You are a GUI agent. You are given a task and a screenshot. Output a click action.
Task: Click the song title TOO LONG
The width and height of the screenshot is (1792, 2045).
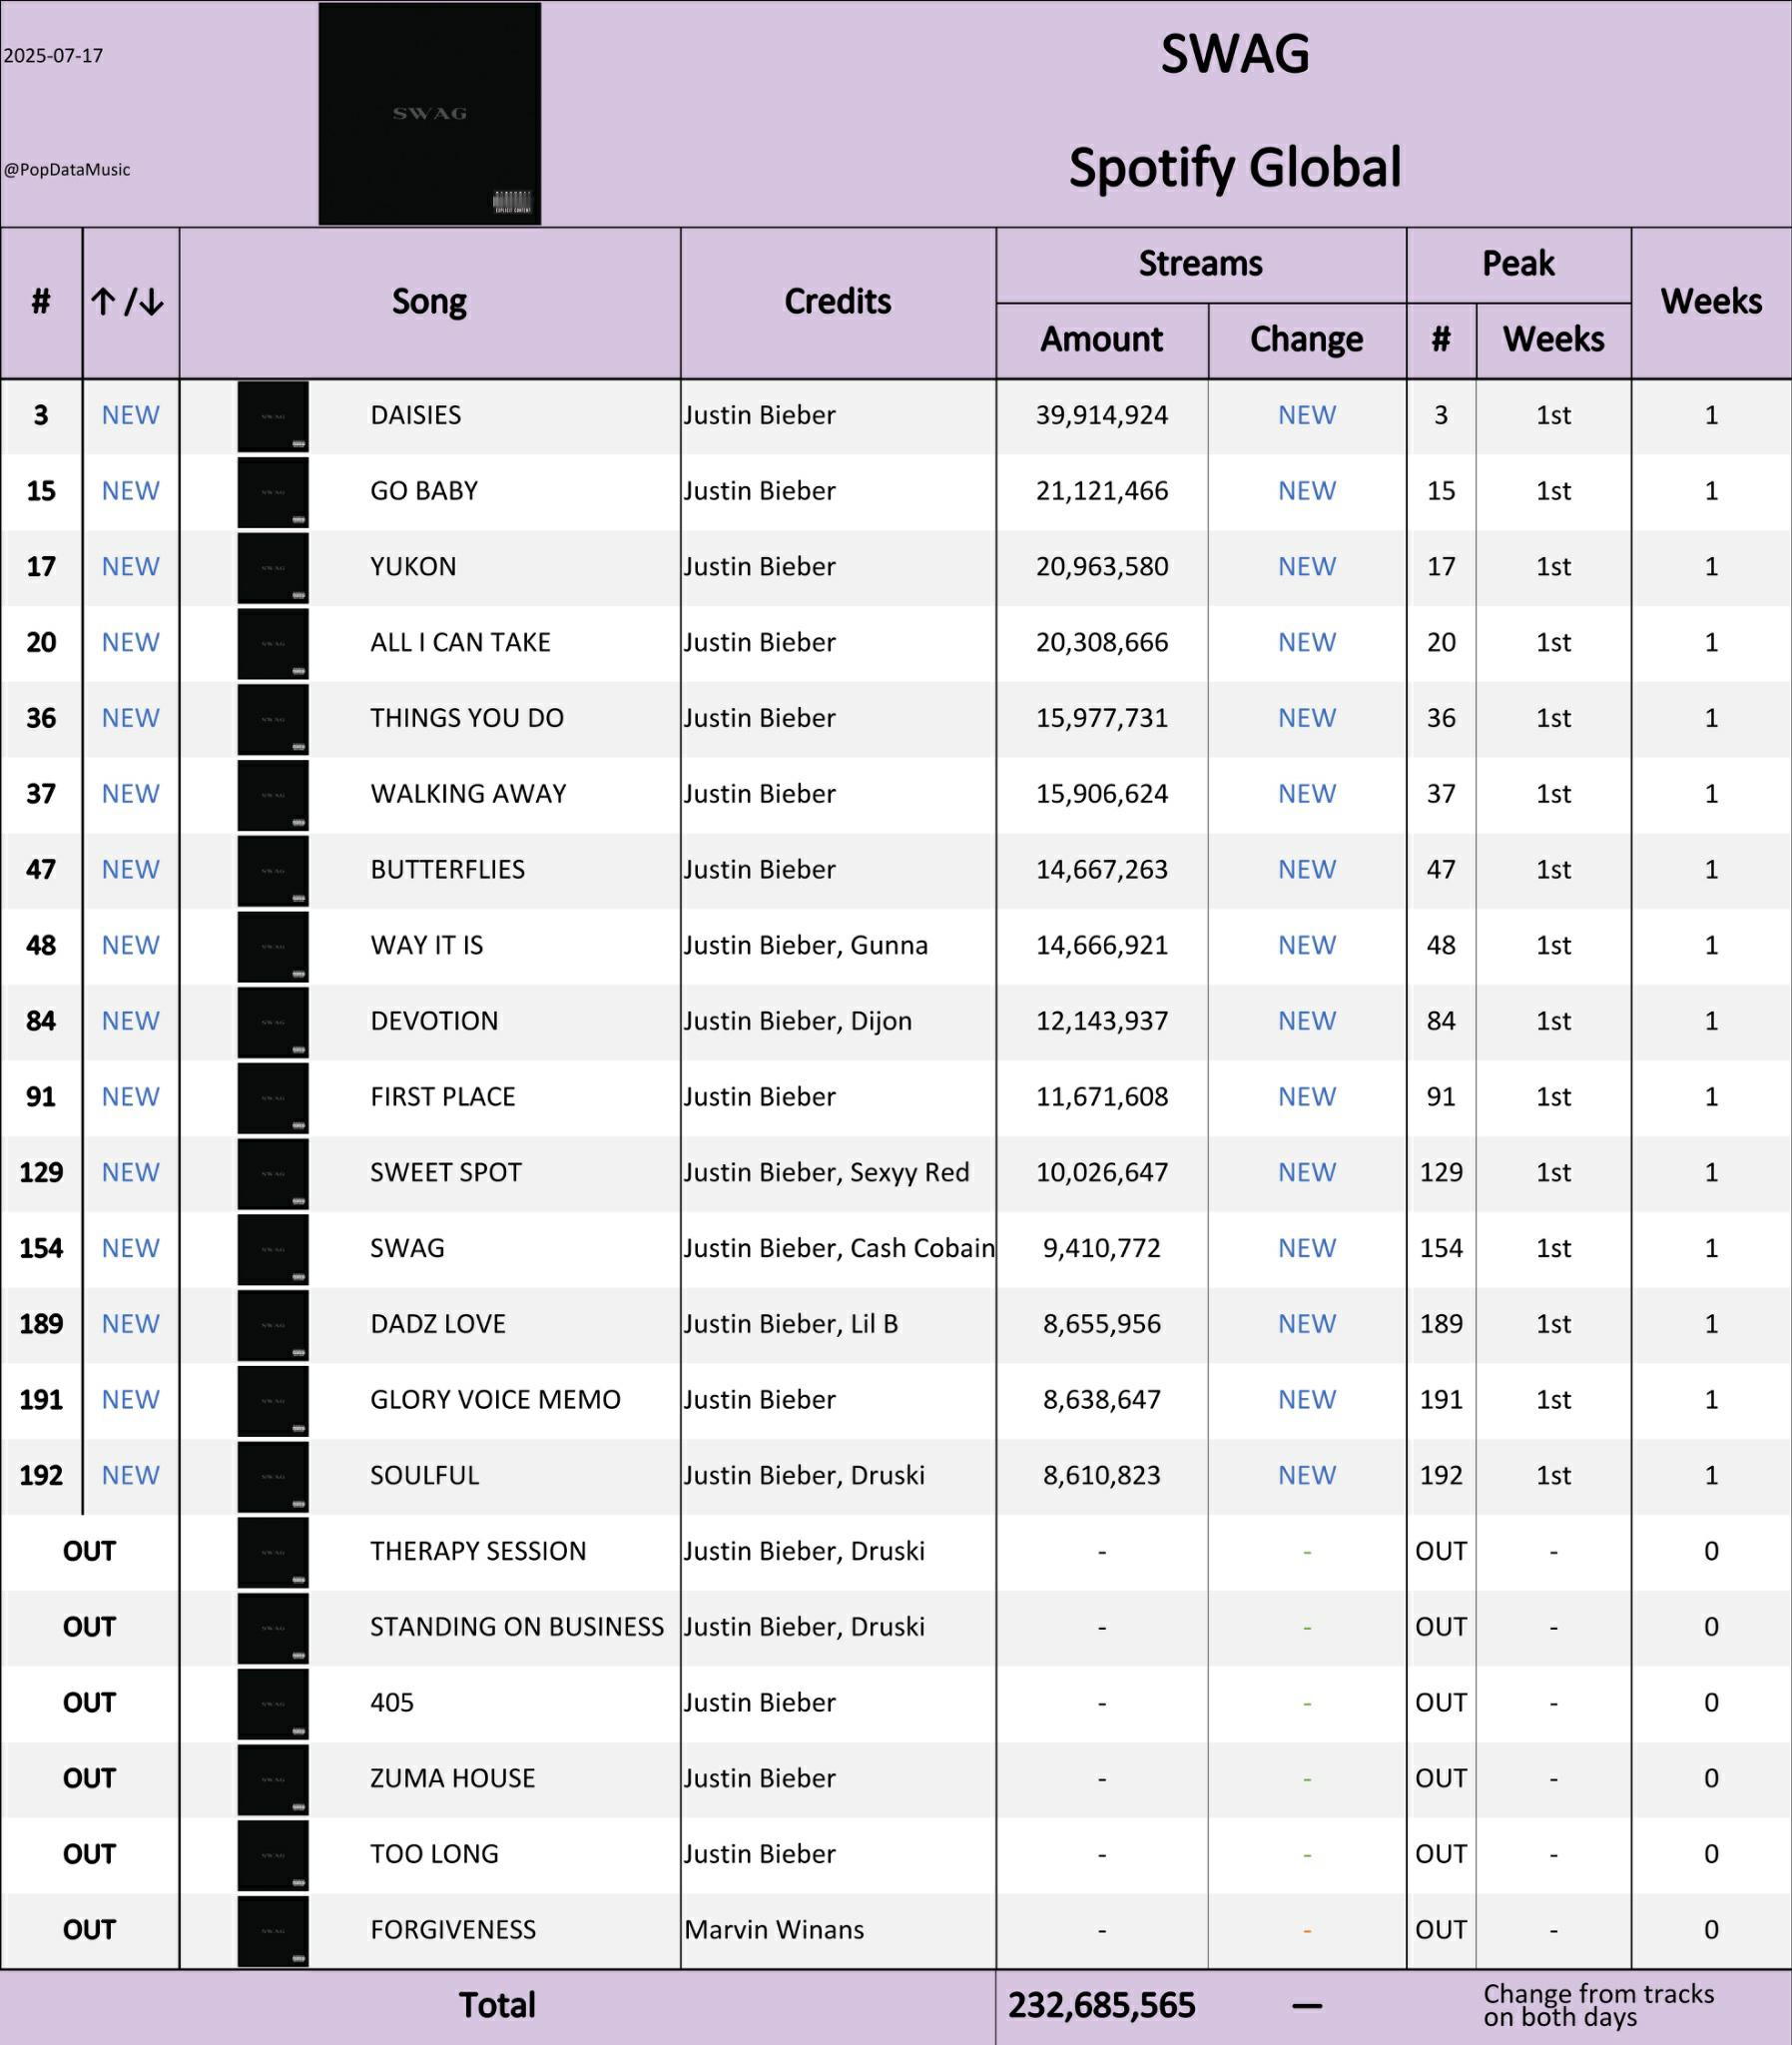tap(434, 1854)
